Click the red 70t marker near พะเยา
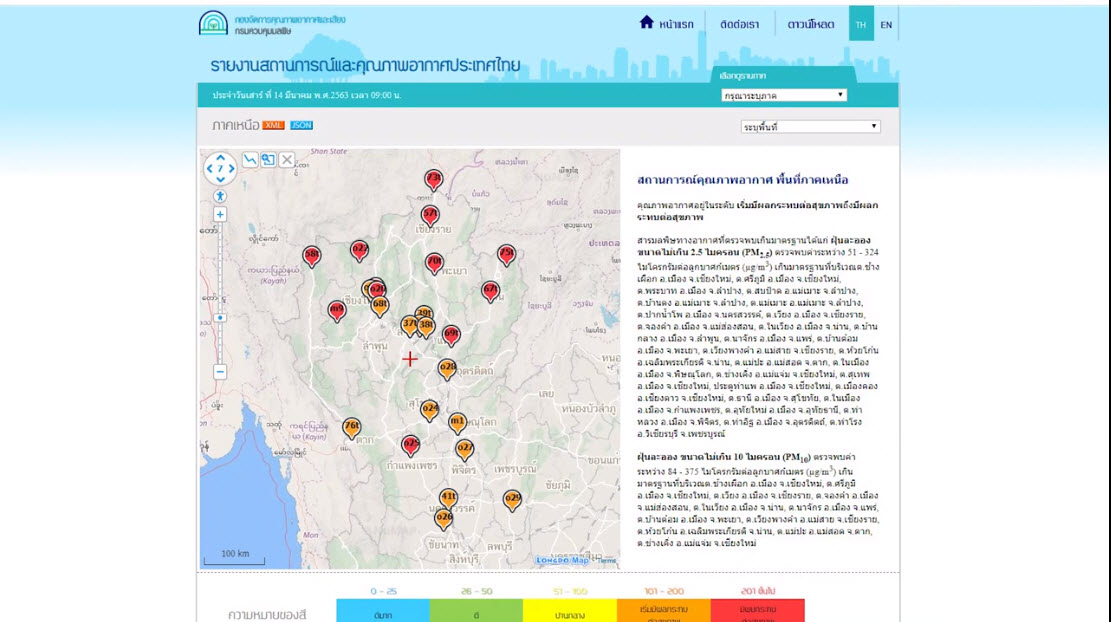 (x=434, y=263)
